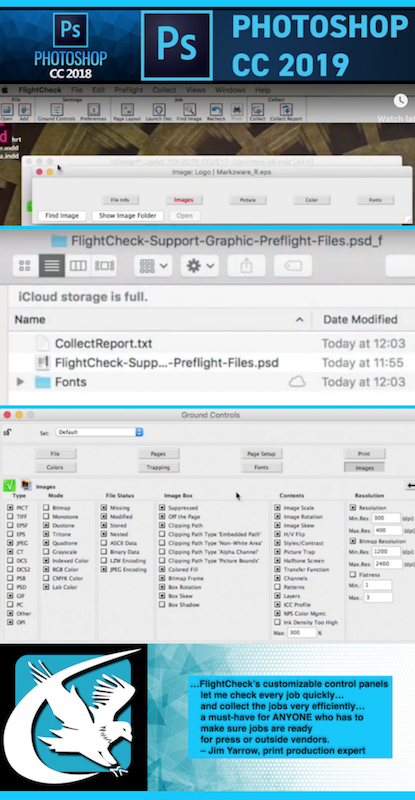Enable the ASCII Data checkbox
415x800 pixels.
click(104, 543)
